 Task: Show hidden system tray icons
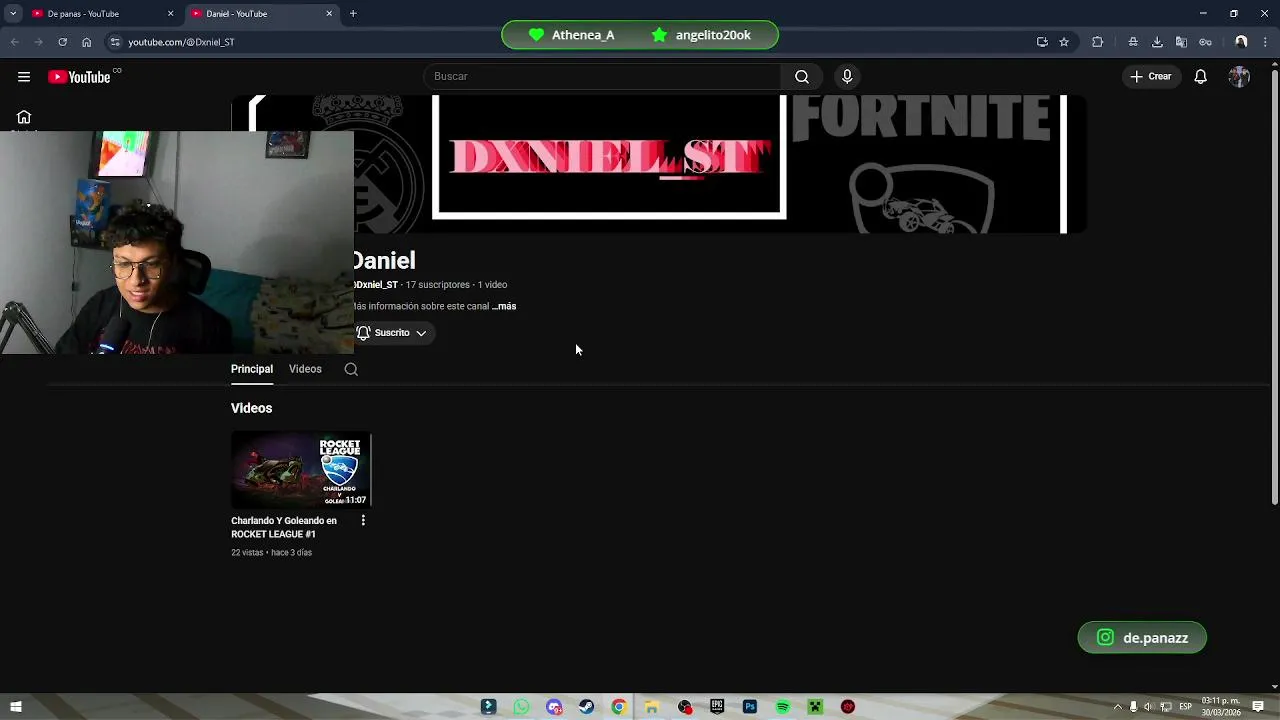point(1118,707)
